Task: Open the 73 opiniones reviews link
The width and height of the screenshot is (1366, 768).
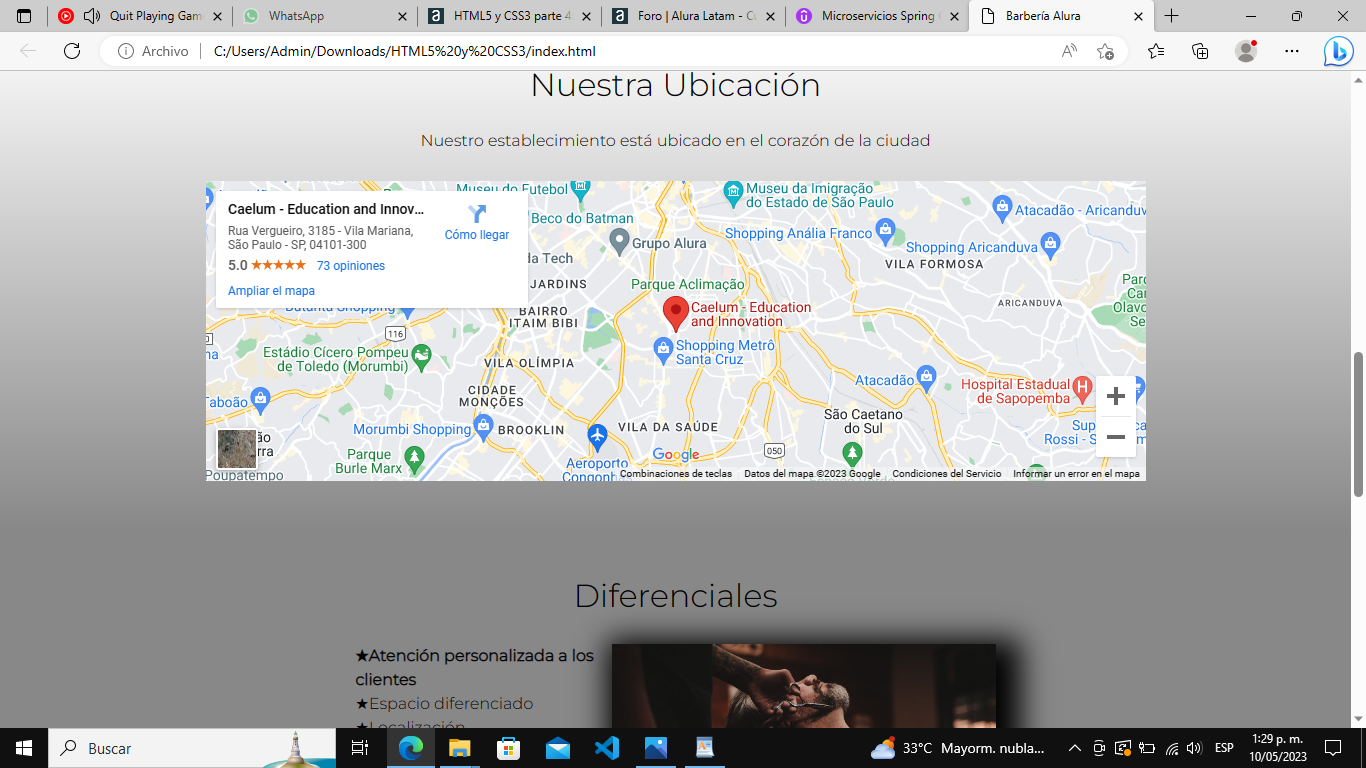Action: pos(350,266)
